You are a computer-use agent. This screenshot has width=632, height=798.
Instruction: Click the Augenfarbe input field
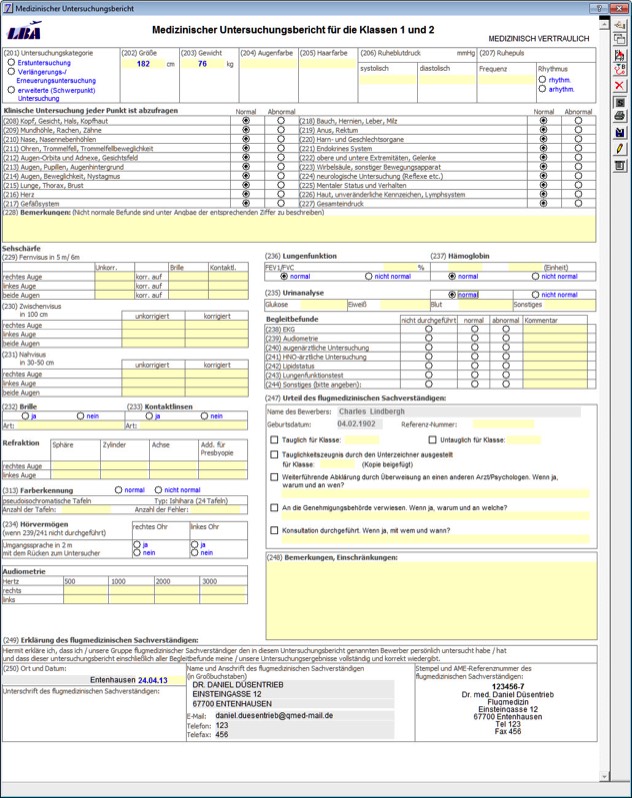[x=268, y=64]
